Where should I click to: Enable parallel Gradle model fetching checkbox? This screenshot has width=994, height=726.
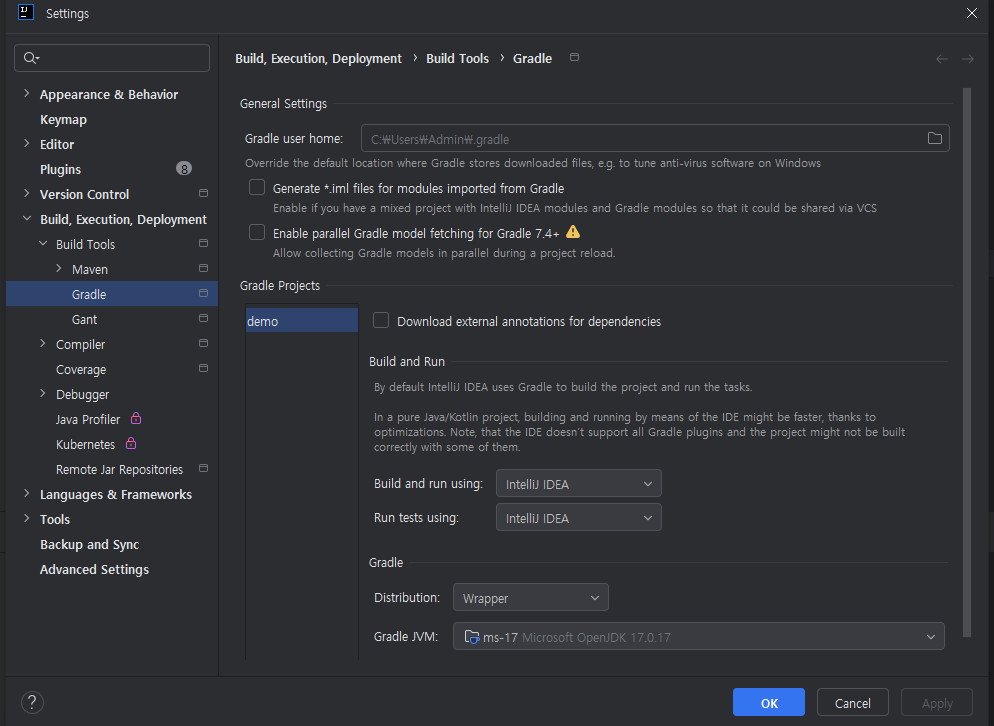[x=257, y=232]
